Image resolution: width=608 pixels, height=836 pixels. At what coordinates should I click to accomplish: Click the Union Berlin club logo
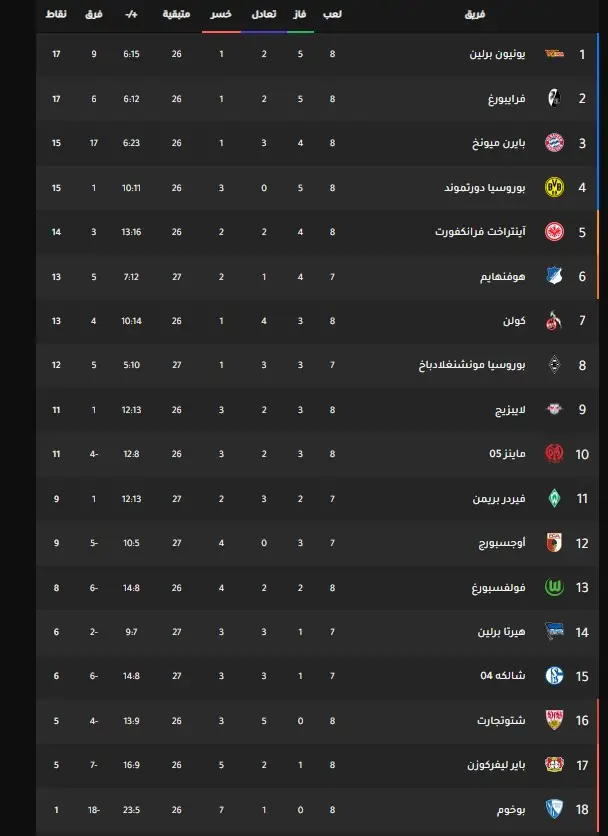(x=553, y=53)
